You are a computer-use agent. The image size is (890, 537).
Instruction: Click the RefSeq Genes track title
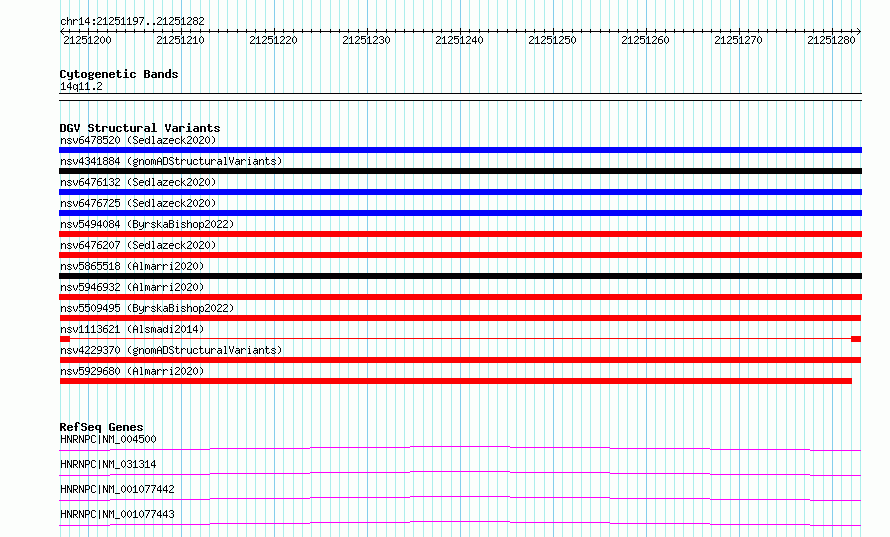coord(101,427)
